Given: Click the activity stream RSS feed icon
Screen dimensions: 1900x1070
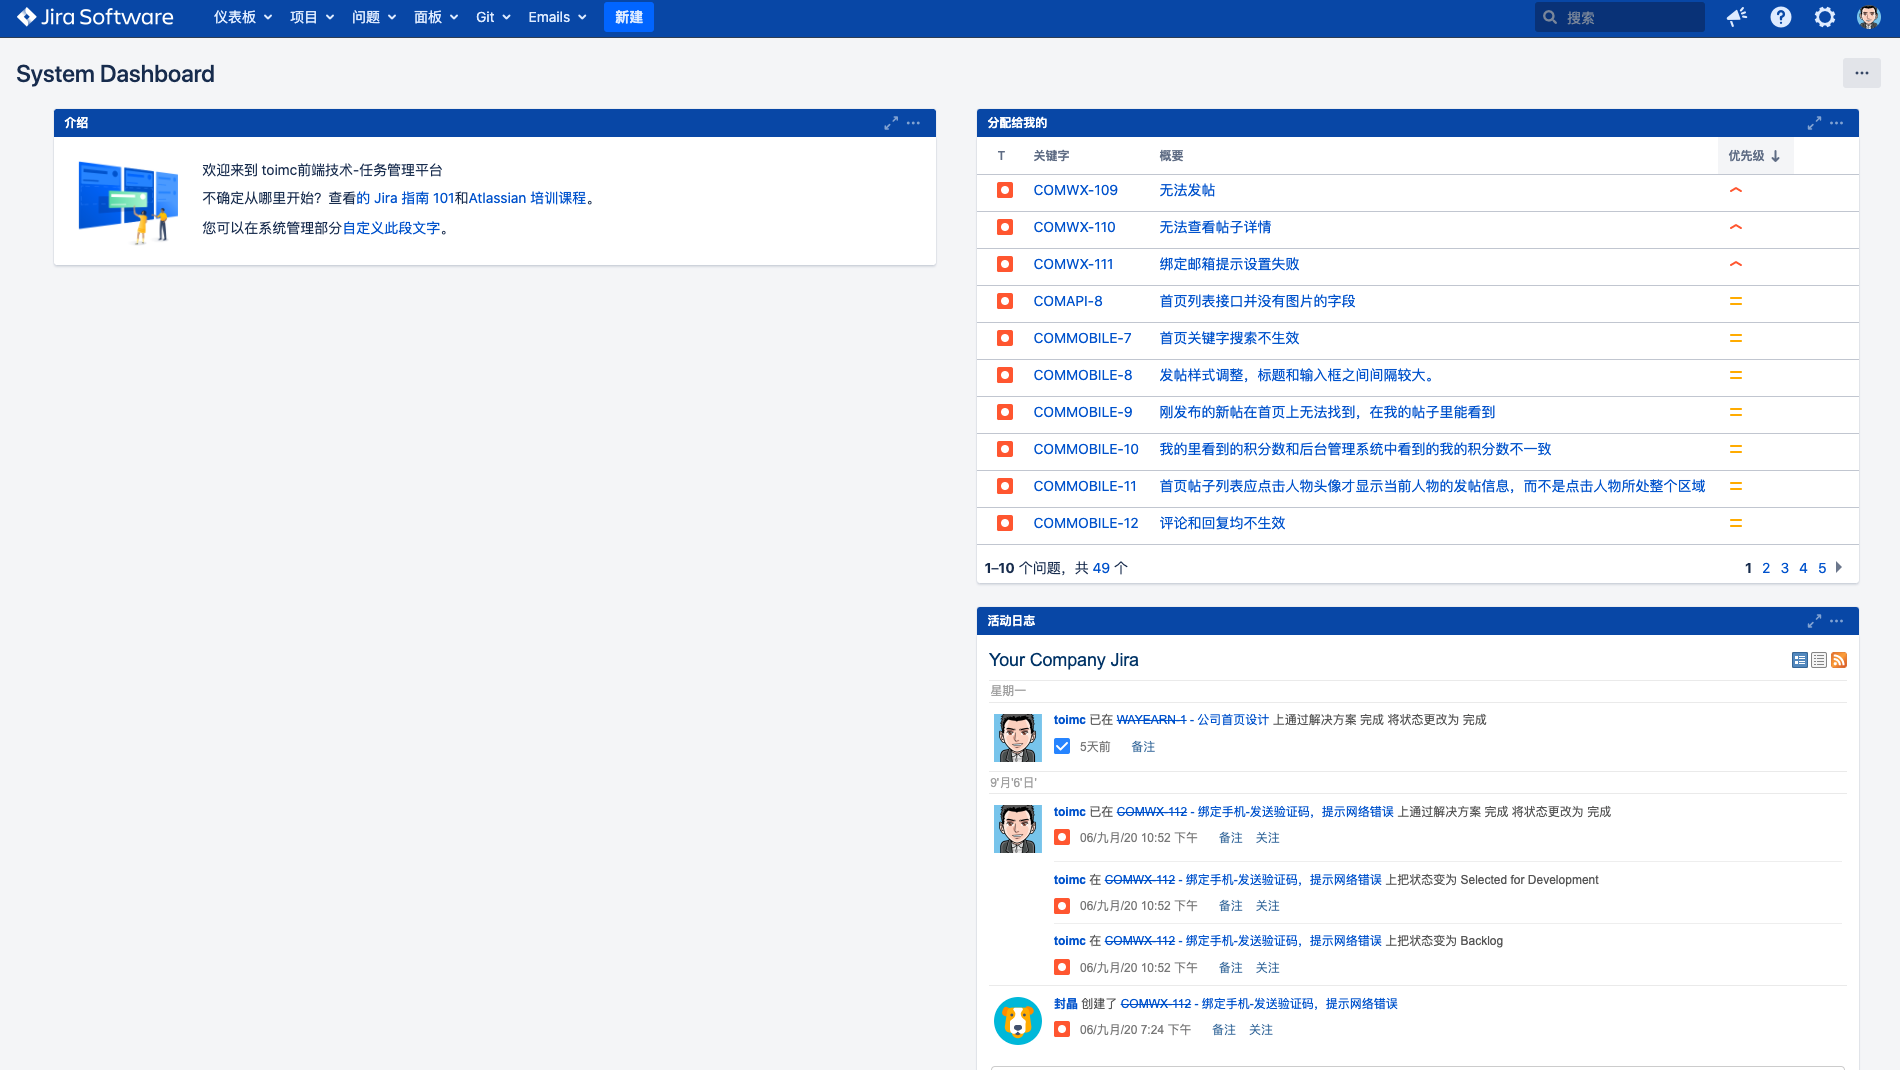Looking at the screenshot, I should [x=1839, y=660].
